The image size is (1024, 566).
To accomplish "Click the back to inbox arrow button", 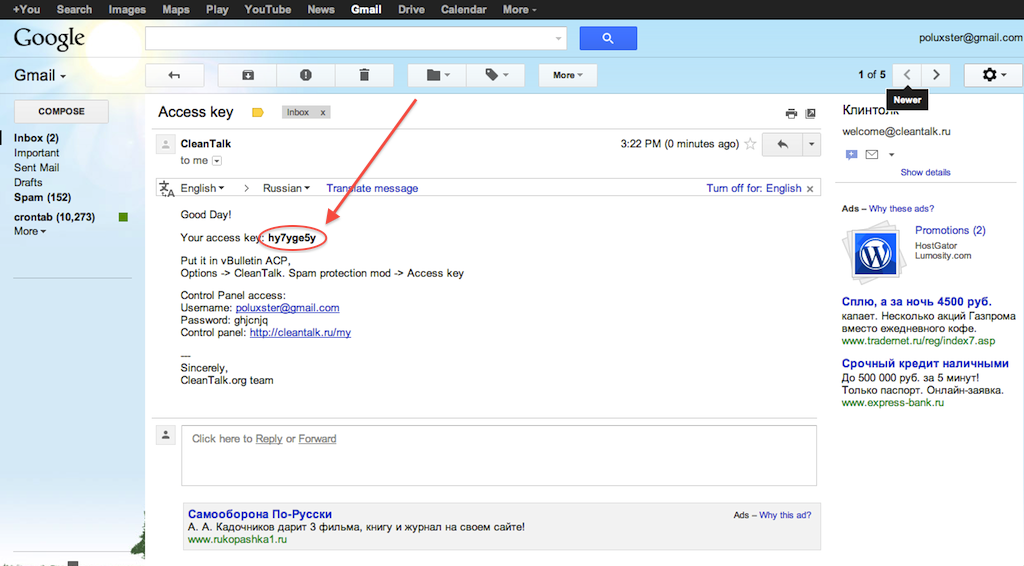I will tap(175, 75).
